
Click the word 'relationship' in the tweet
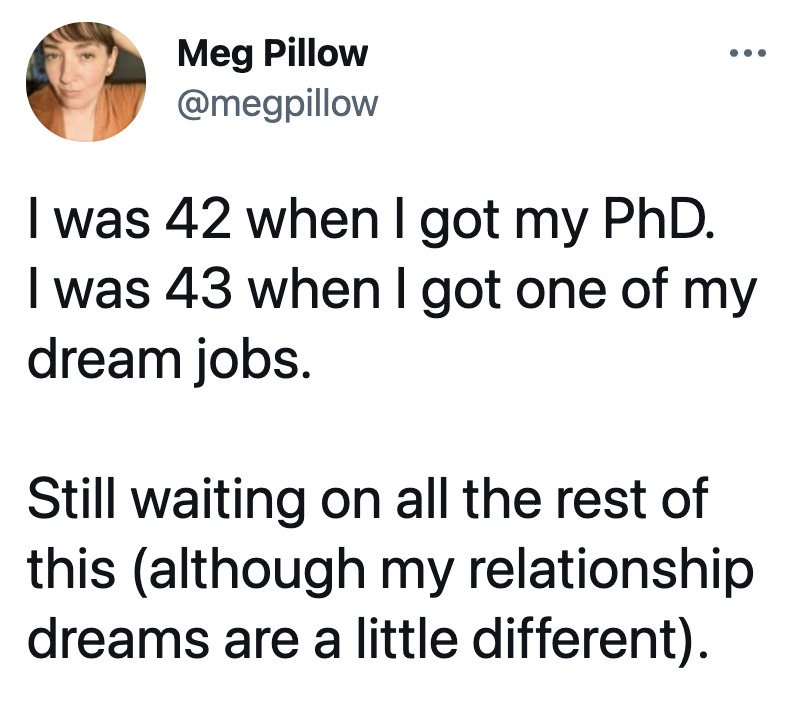(611, 572)
